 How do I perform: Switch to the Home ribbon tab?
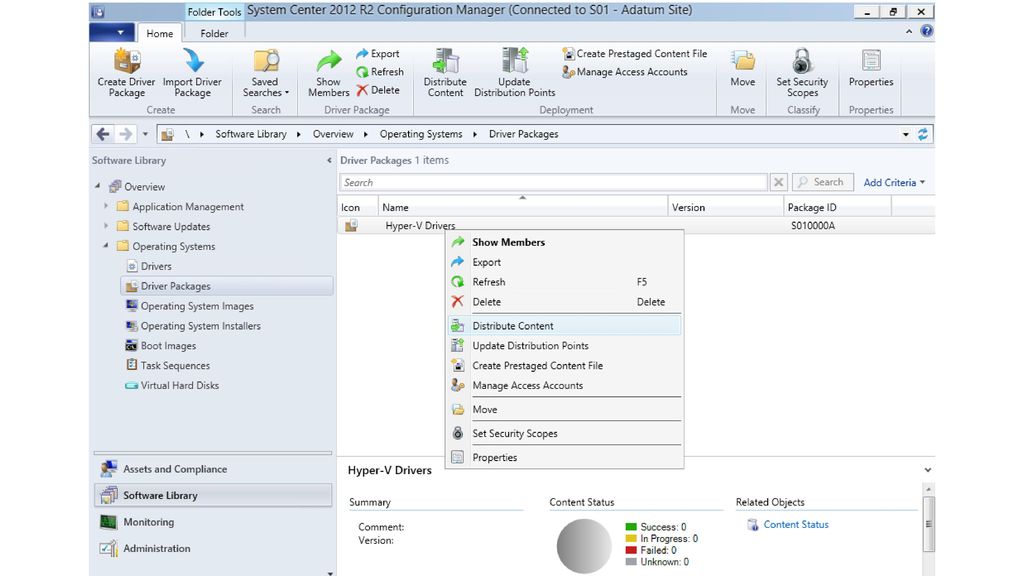click(159, 33)
